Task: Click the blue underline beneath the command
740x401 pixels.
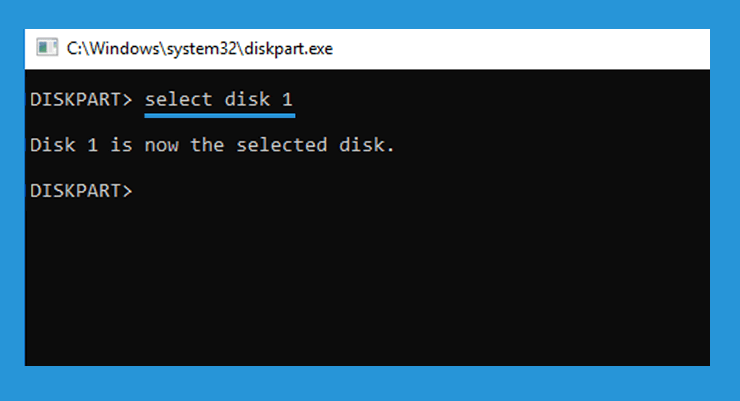Action: click(x=220, y=115)
